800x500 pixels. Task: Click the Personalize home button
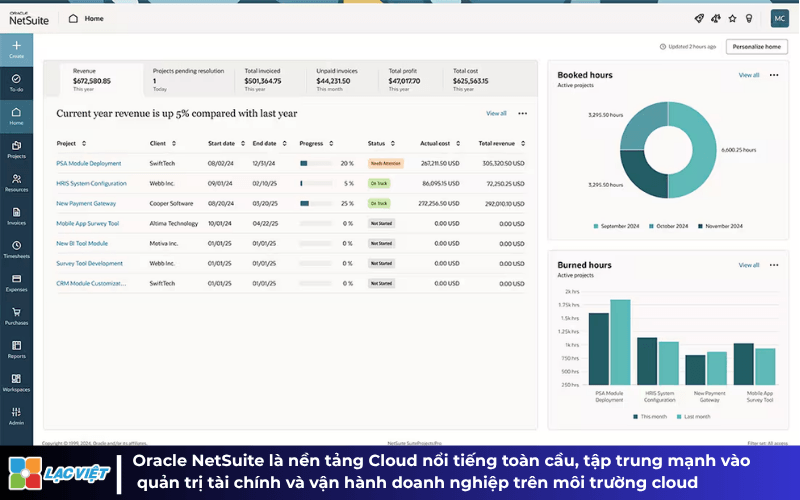tap(757, 46)
